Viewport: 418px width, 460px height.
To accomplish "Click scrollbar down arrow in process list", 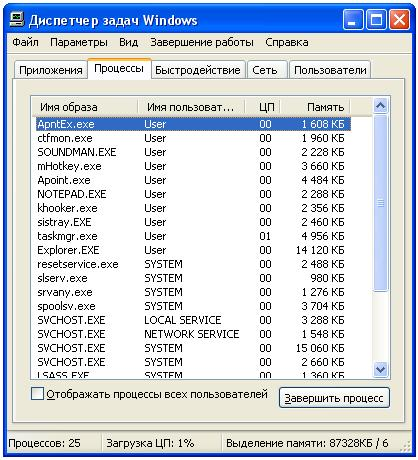I will click(x=380, y=369).
